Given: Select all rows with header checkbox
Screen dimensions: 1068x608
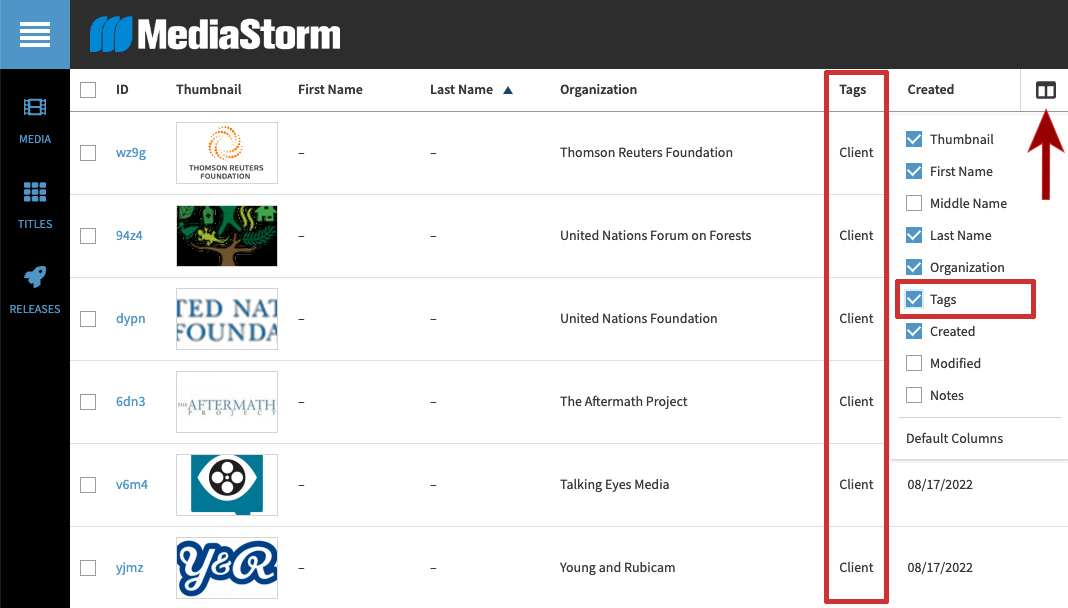Looking at the screenshot, I should (88, 90).
